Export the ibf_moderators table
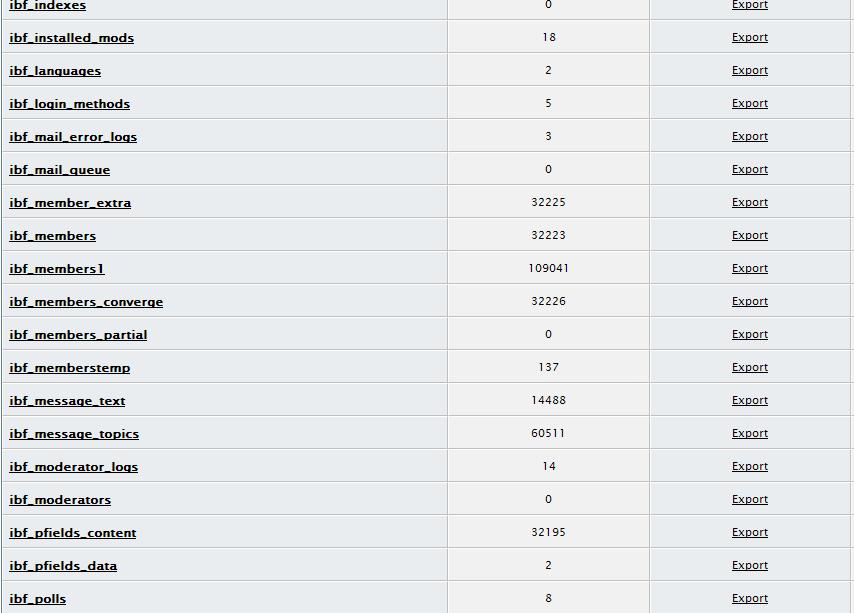 pos(749,499)
